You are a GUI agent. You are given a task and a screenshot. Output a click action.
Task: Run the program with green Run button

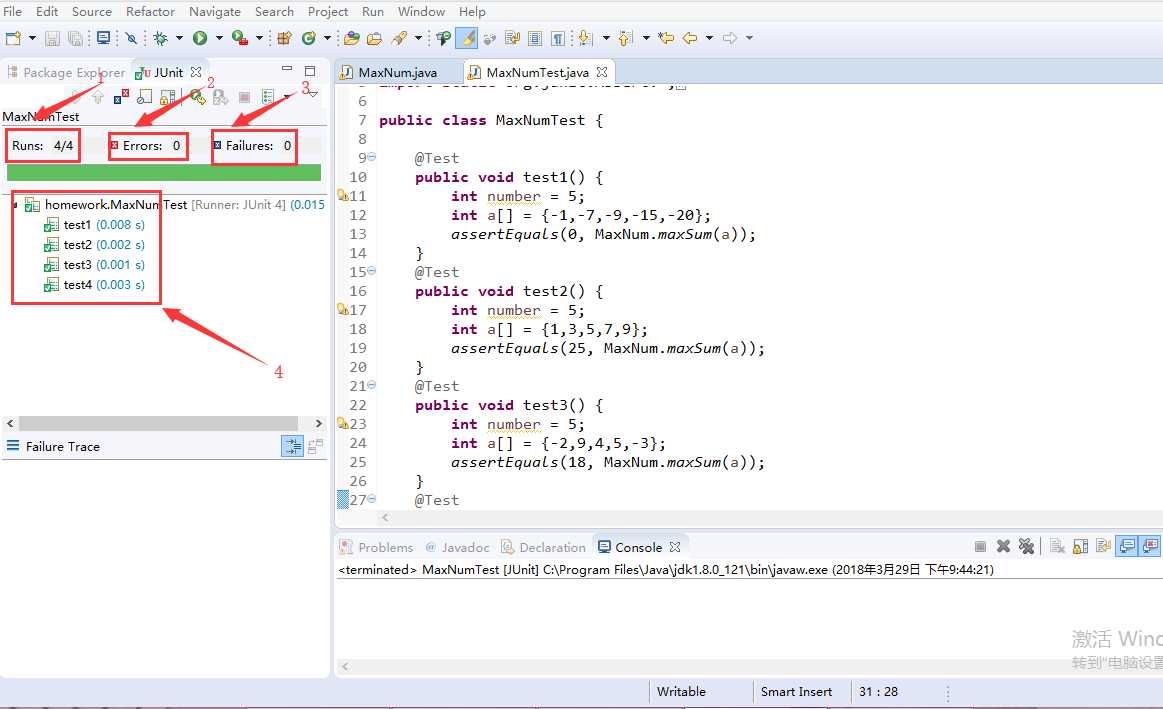click(200, 38)
